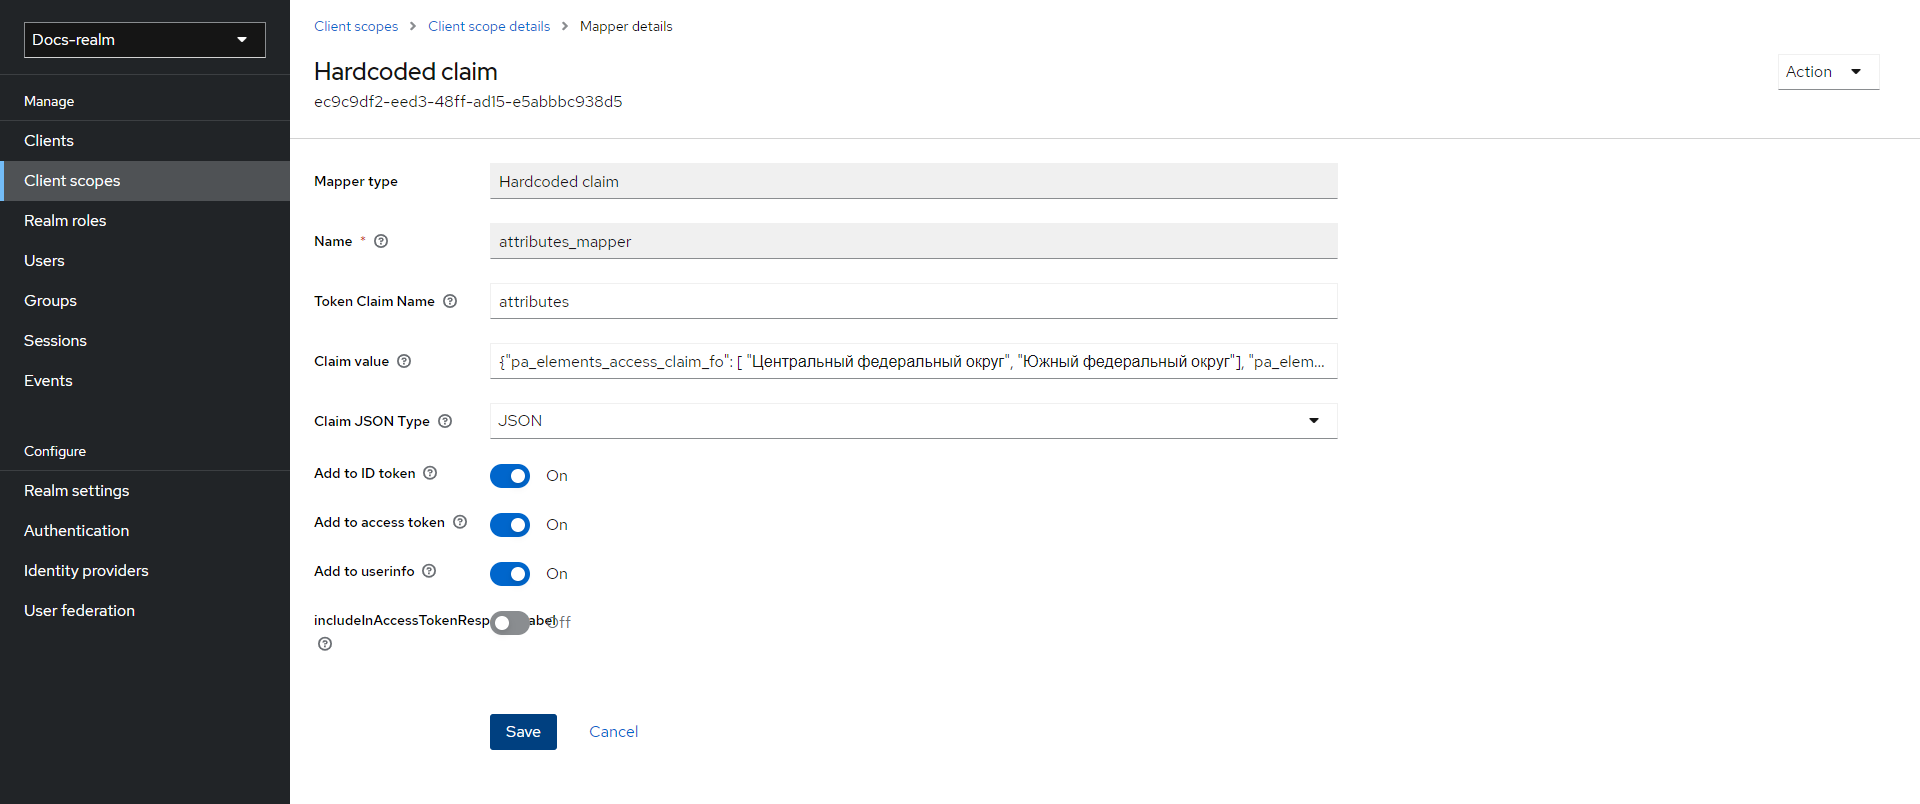Click the includeInAccessTokenResponse help icon
This screenshot has width=1920, height=804.
[325, 644]
